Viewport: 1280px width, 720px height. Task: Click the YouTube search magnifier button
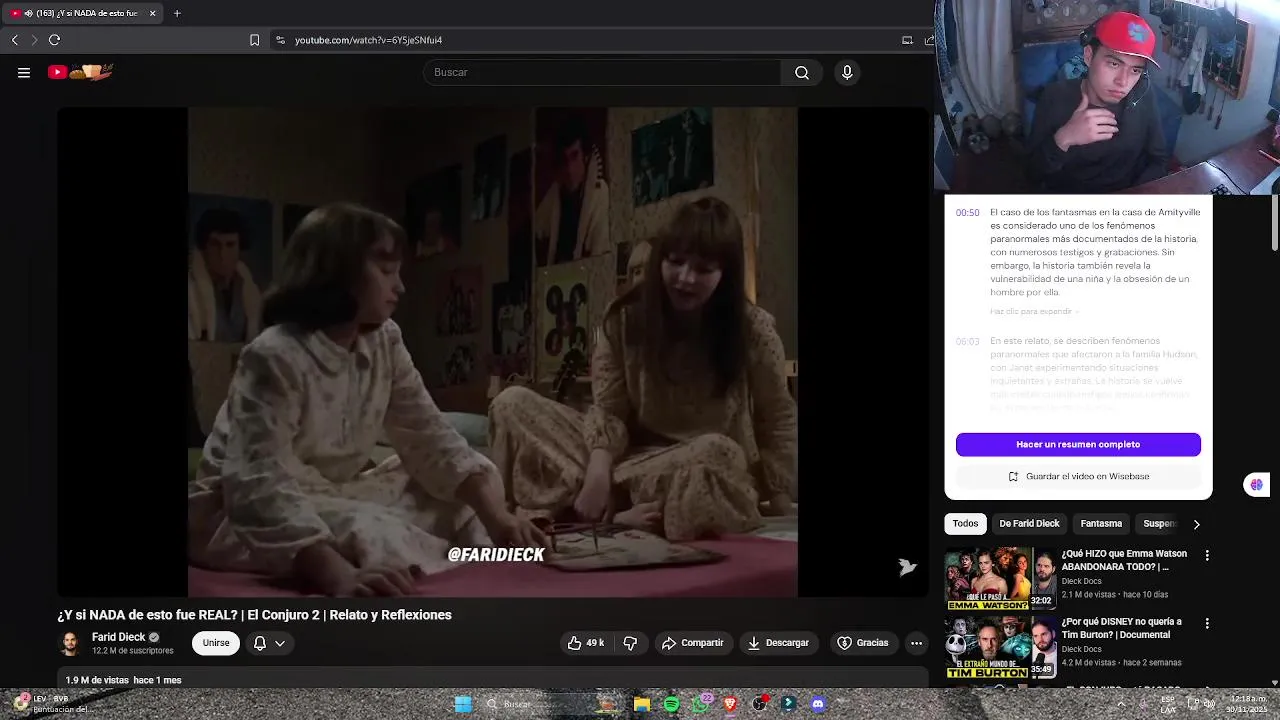pos(802,72)
